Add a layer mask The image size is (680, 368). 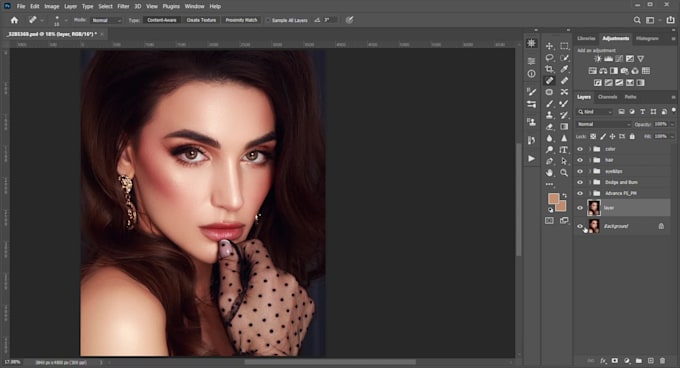click(x=615, y=361)
